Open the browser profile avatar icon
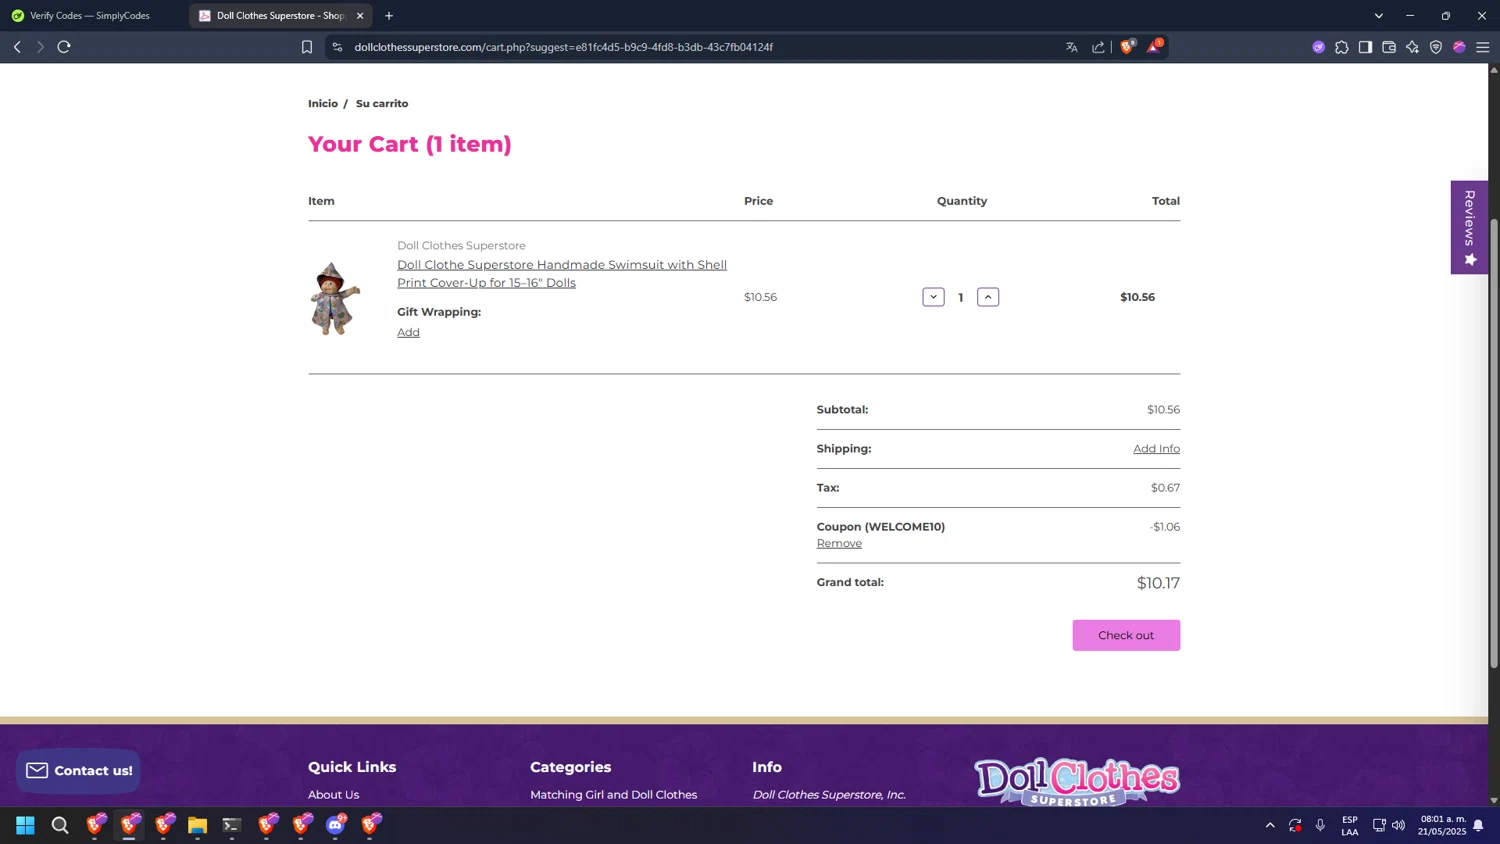Screen dimensions: 1500x844 pyautogui.click(x=1459, y=47)
